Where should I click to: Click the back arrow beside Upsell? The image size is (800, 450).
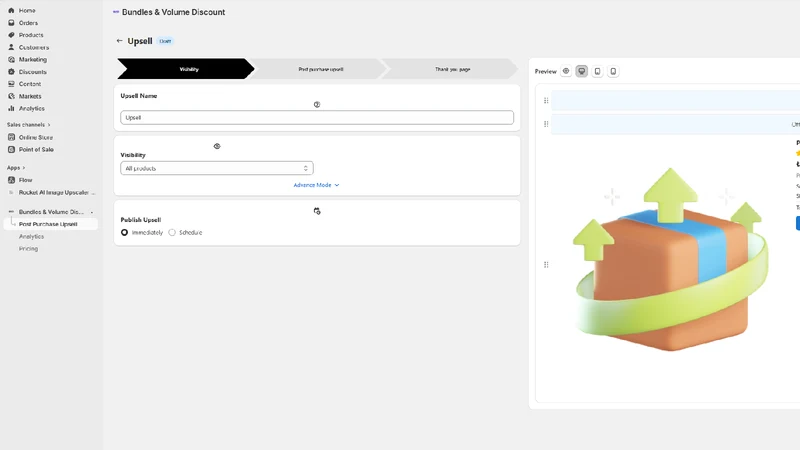click(x=119, y=41)
